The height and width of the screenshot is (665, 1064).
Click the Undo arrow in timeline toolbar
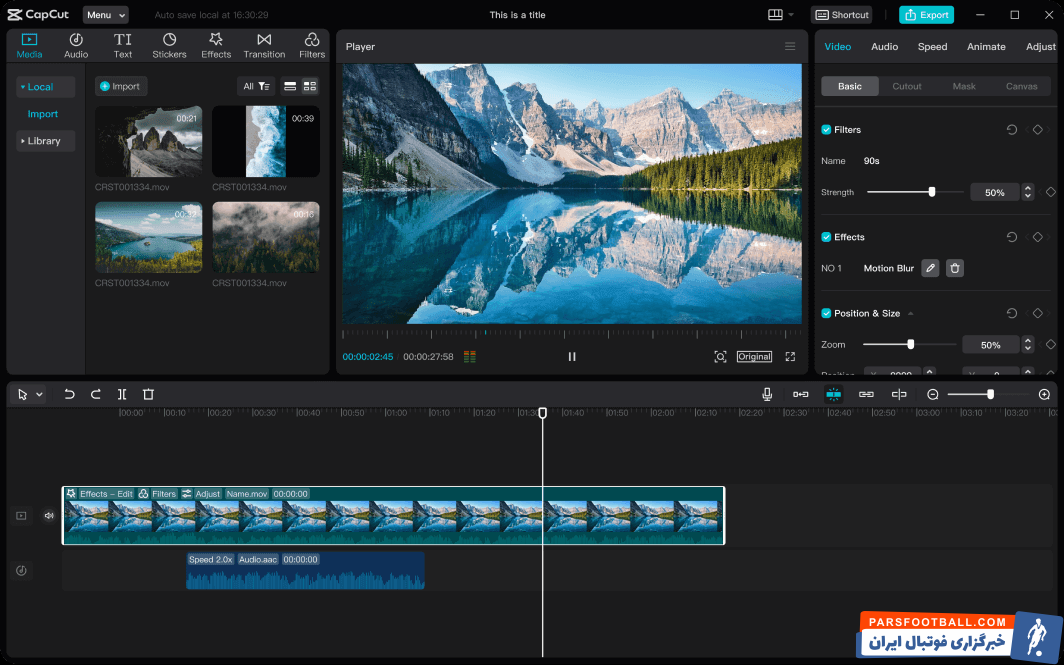click(x=69, y=394)
